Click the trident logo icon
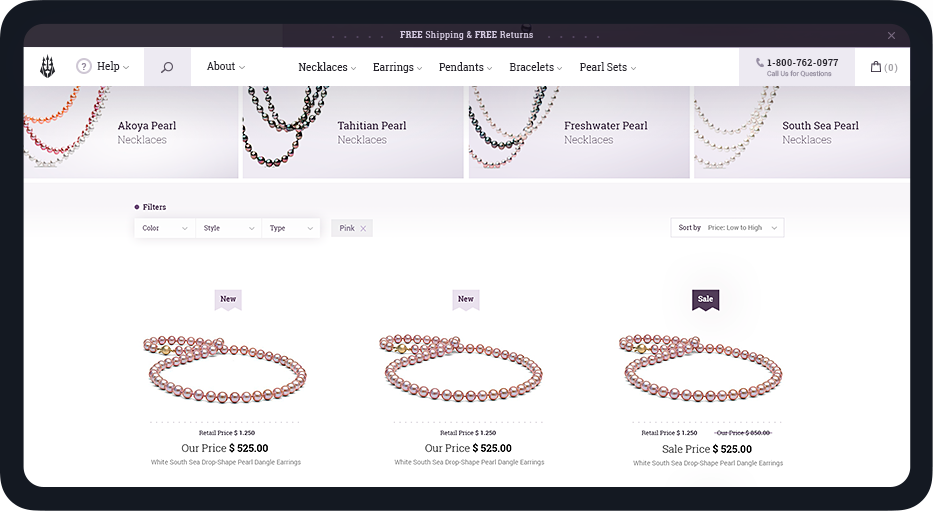Viewport: 933px width, 511px height. (x=48, y=67)
